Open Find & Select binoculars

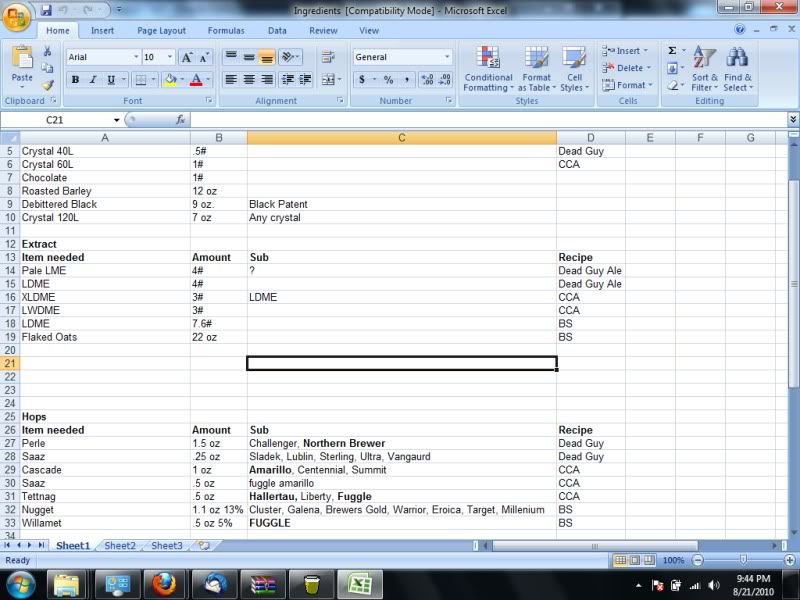point(737,69)
